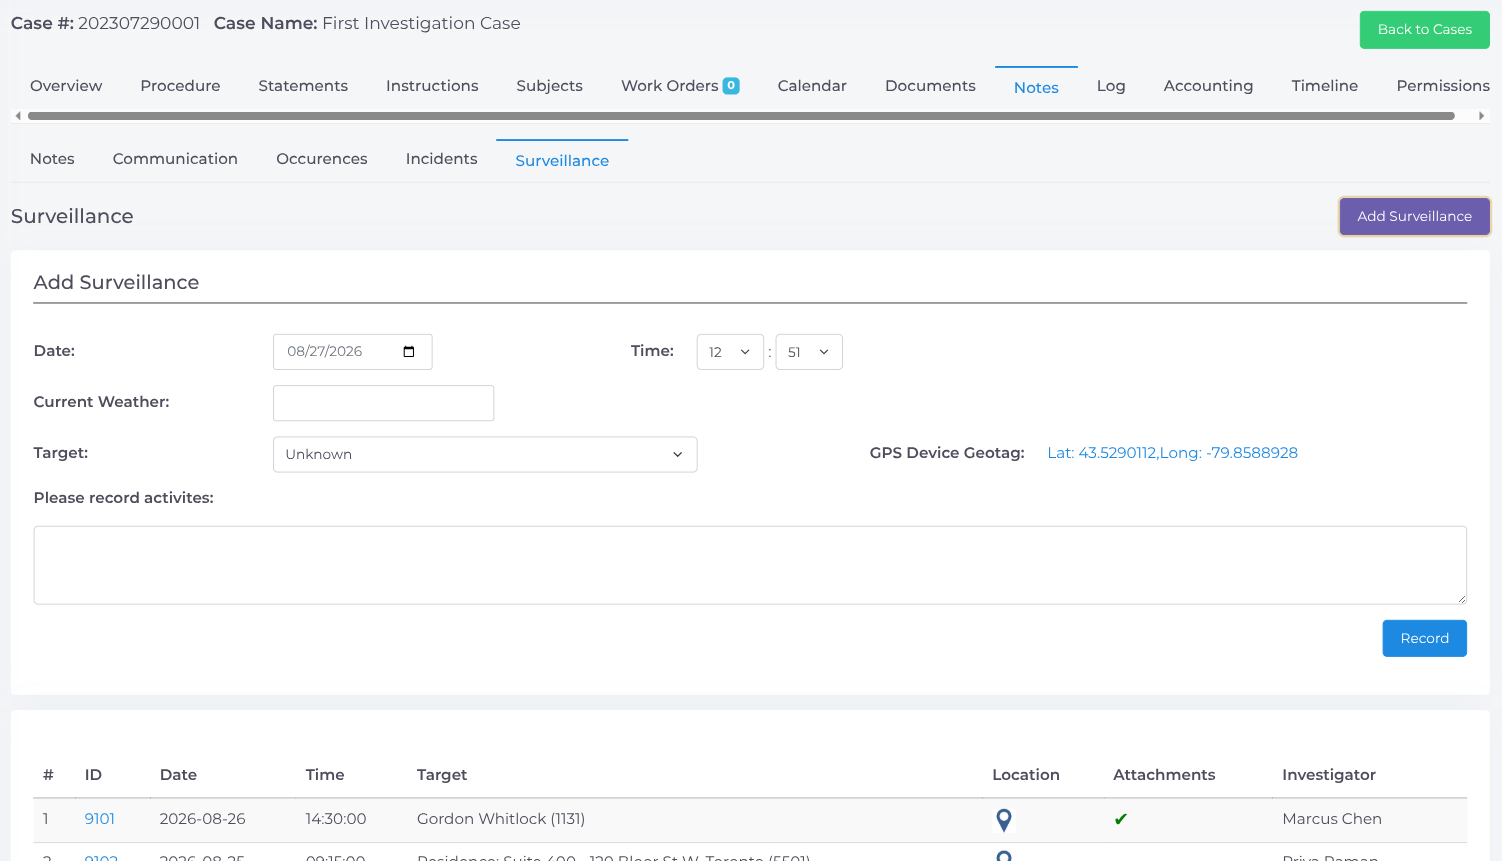Open the Instructions tab
Screen dimensions: 1502x861
click(432, 86)
